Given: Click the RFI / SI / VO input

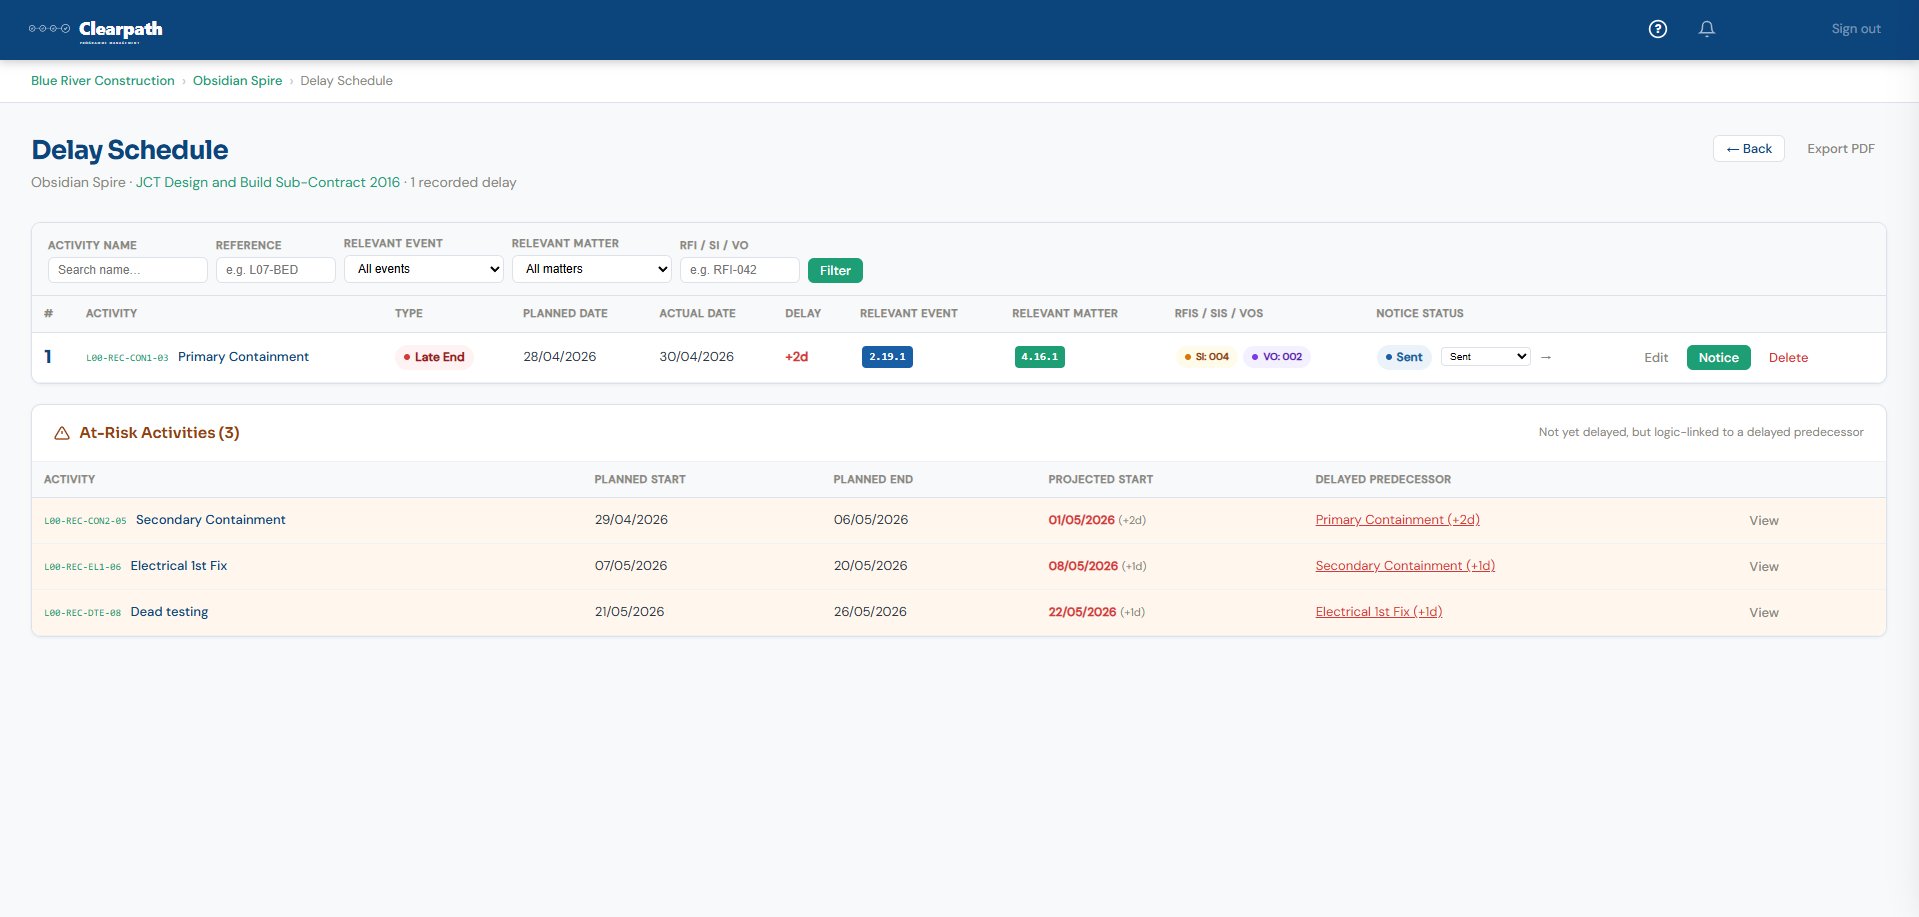Looking at the screenshot, I should pyautogui.click(x=740, y=270).
